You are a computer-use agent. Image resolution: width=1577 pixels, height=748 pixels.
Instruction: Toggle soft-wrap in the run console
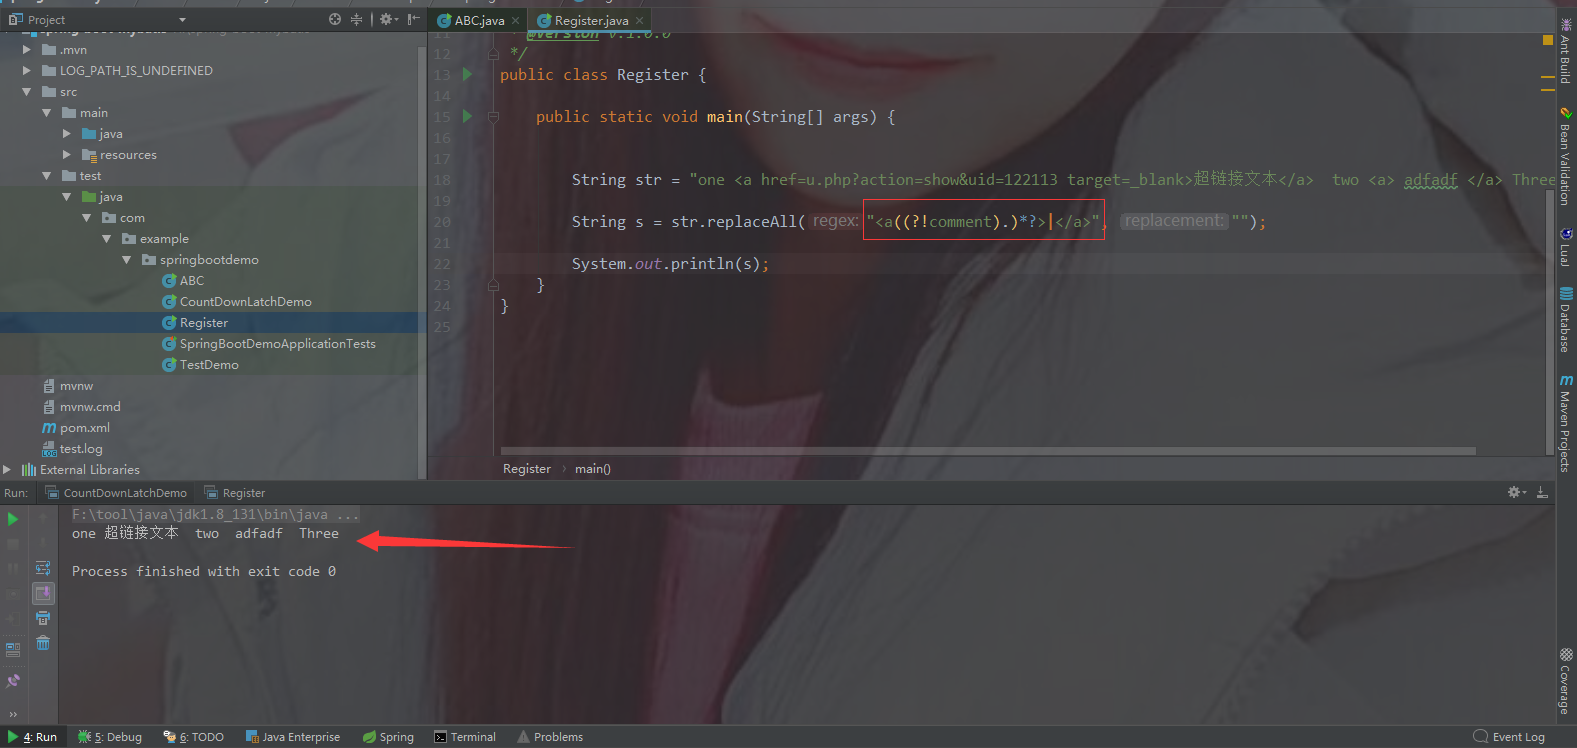(x=43, y=568)
